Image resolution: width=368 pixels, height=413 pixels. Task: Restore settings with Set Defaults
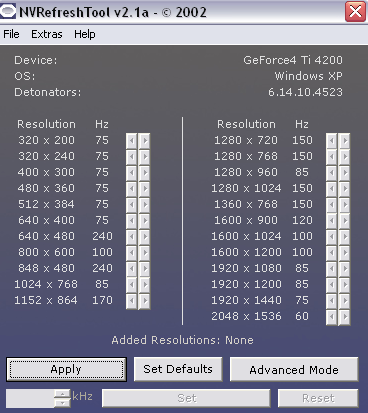178,369
